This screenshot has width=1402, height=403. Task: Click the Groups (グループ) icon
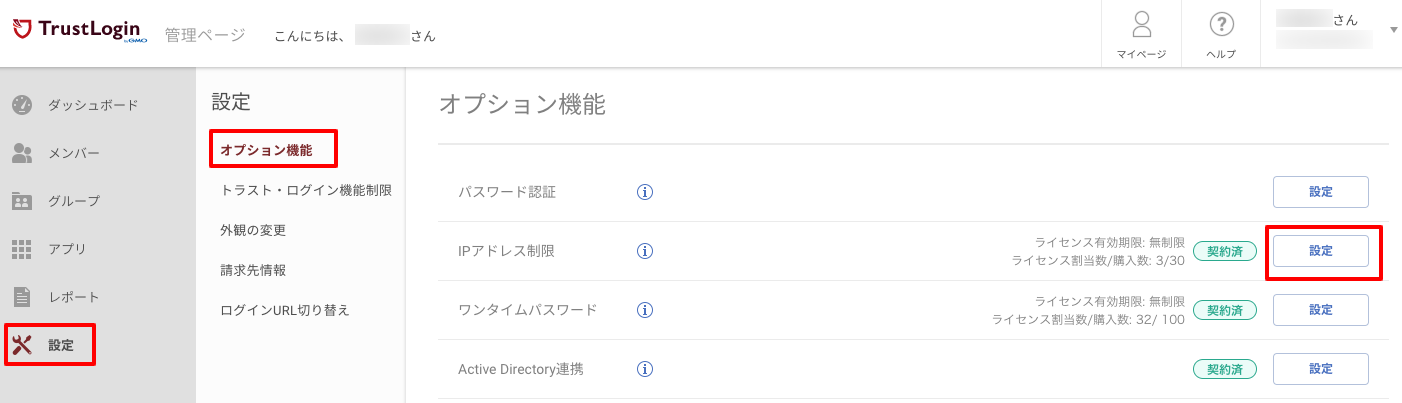click(x=23, y=201)
